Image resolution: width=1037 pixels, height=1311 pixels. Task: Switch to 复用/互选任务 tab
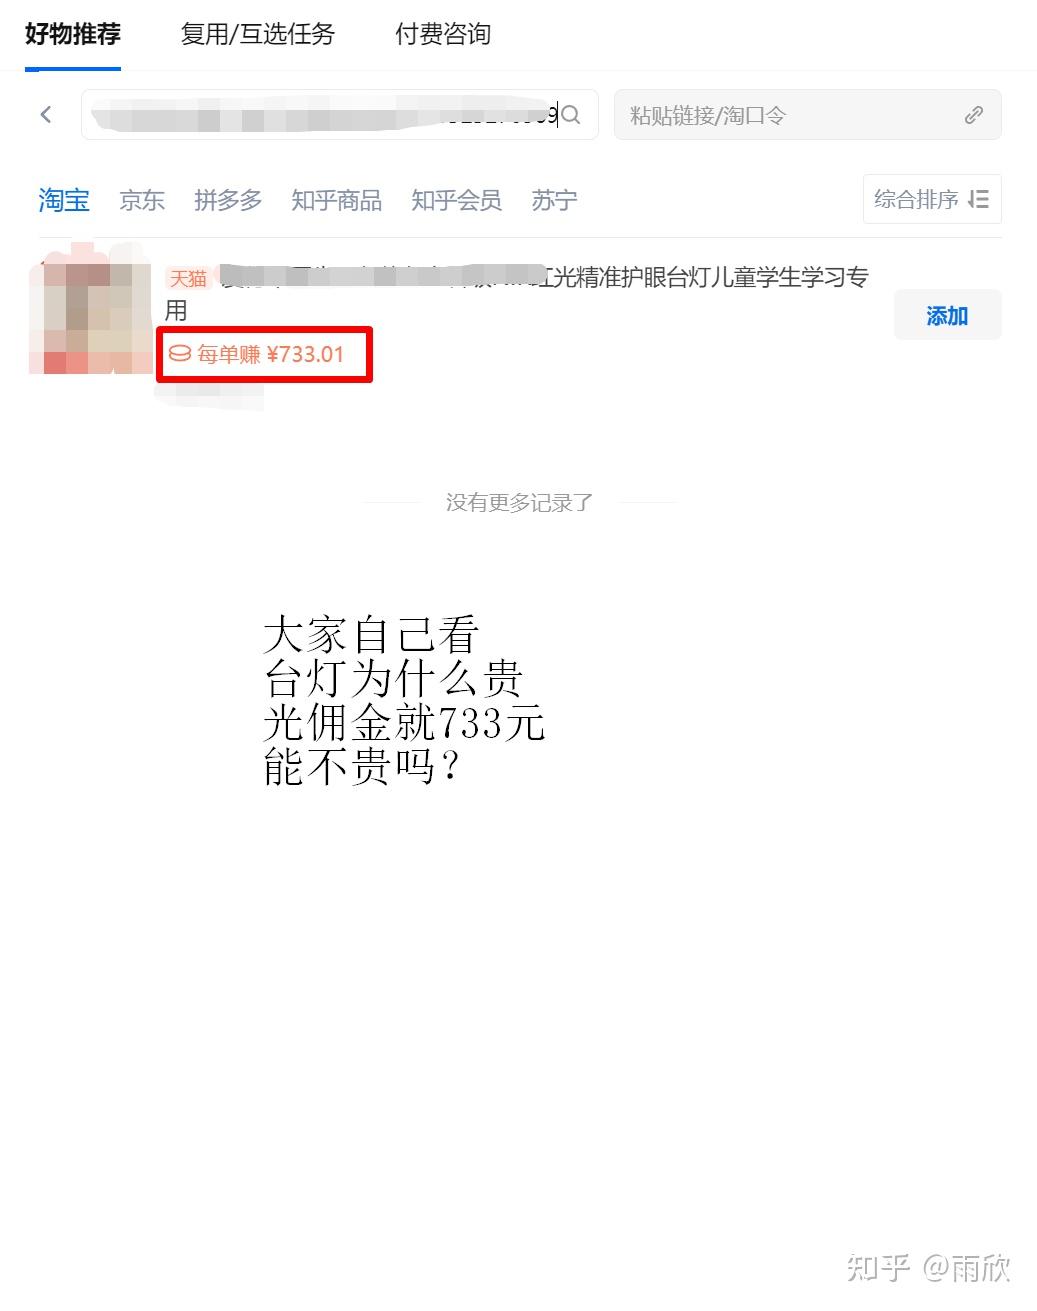(x=258, y=34)
